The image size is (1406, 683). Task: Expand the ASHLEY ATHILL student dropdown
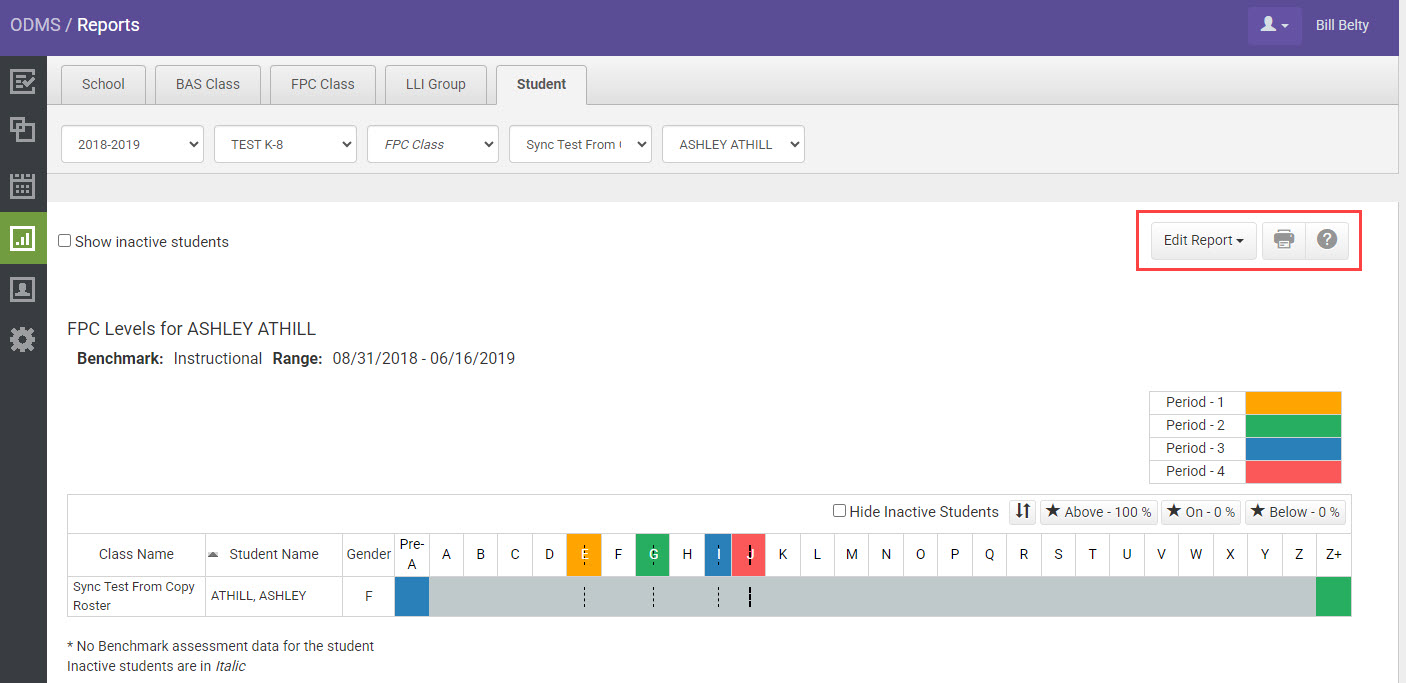pyautogui.click(x=733, y=144)
